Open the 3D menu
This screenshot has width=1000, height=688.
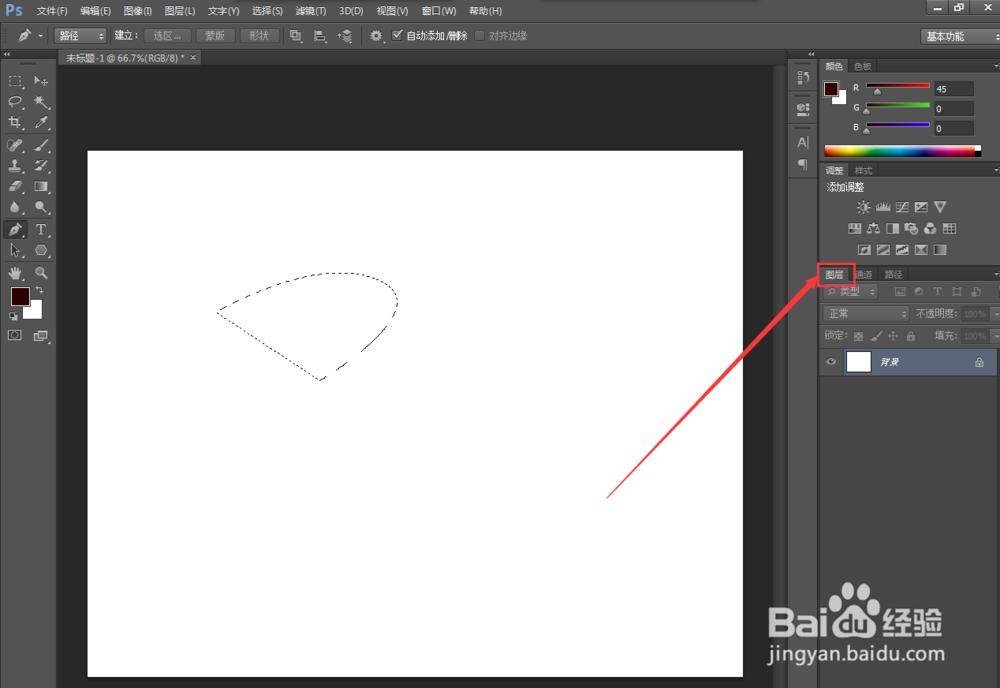coord(351,11)
